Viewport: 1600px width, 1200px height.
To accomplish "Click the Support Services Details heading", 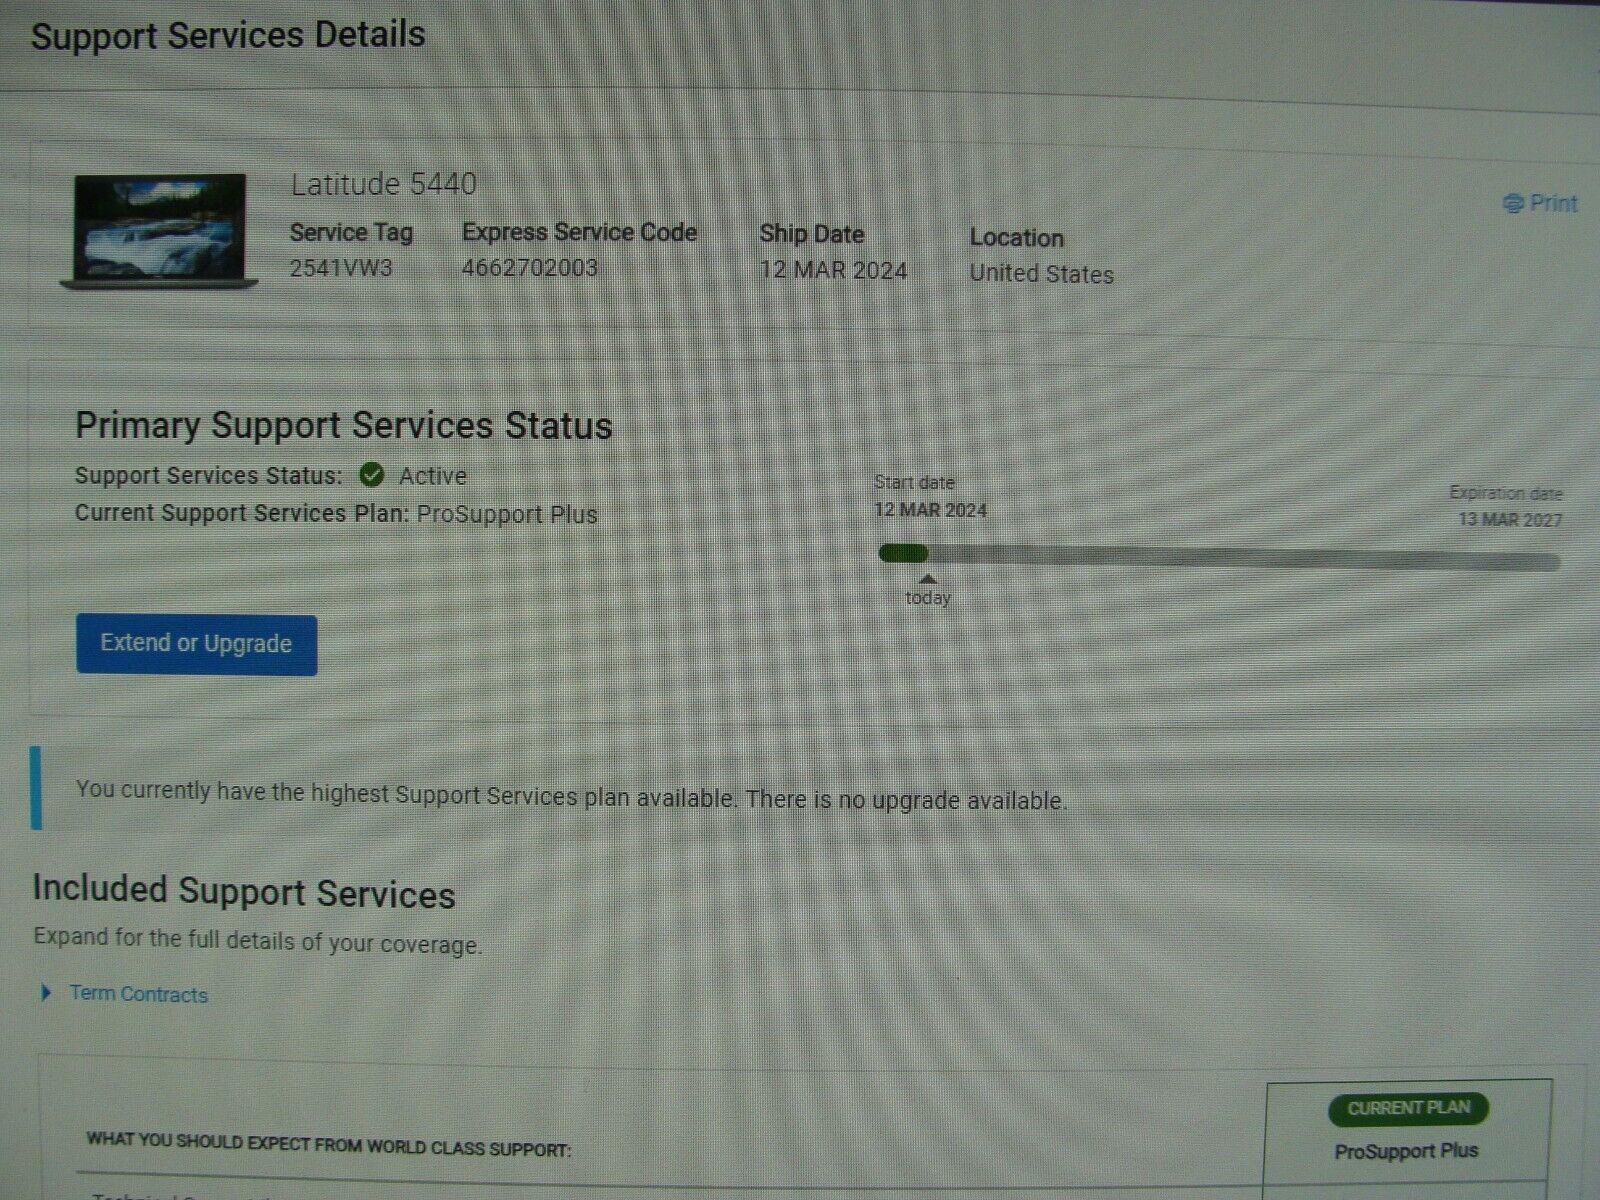I will coord(228,35).
